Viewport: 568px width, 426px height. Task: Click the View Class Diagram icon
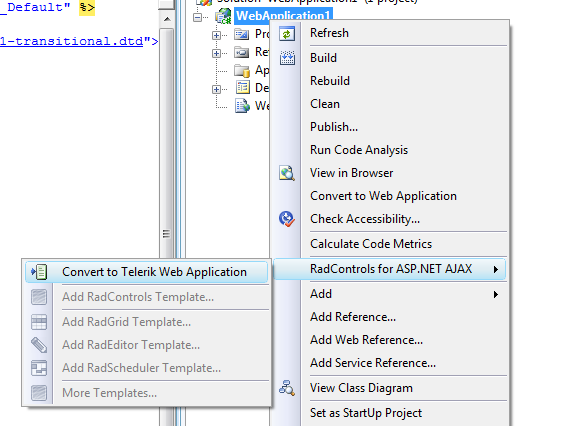pos(287,388)
